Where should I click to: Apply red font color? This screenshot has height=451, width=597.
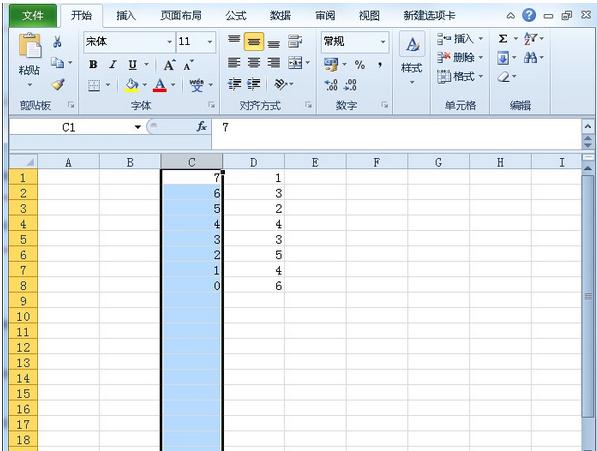click(x=160, y=85)
